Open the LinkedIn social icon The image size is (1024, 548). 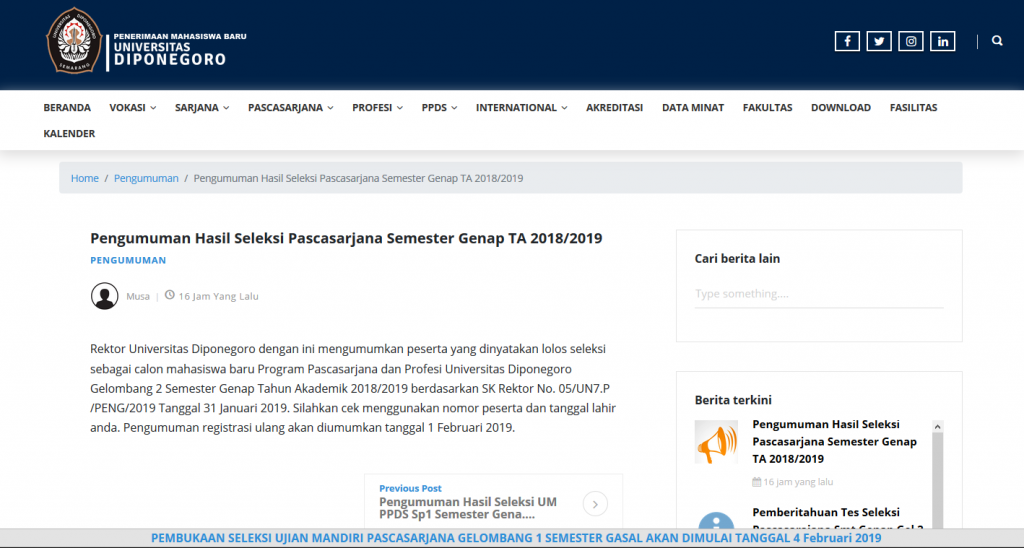coord(942,41)
